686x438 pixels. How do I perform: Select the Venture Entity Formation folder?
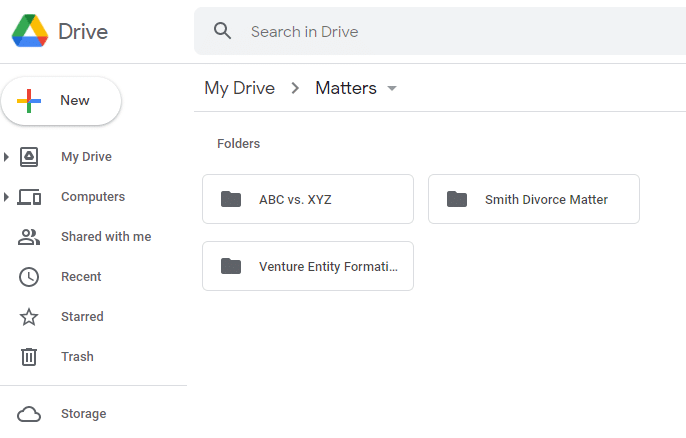coord(308,266)
